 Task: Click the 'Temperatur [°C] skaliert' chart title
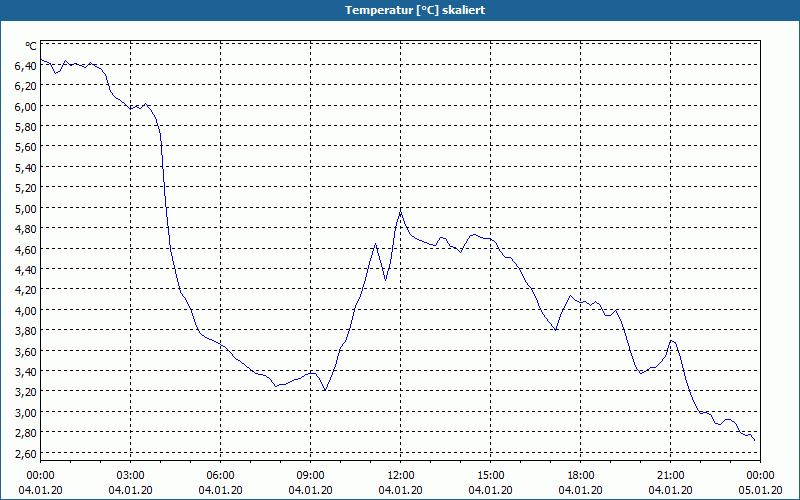pyautogui.click(x=415, y=10)
